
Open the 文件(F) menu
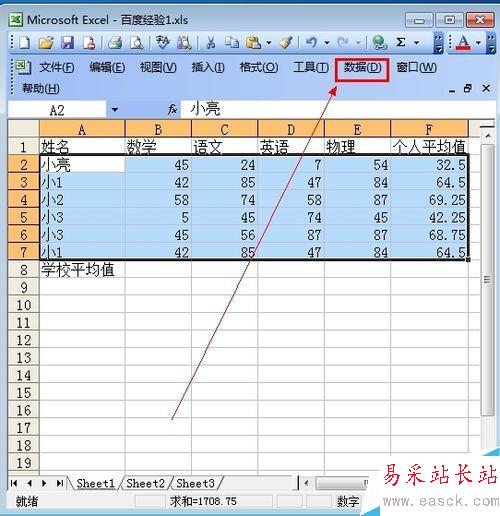[57, 68]
